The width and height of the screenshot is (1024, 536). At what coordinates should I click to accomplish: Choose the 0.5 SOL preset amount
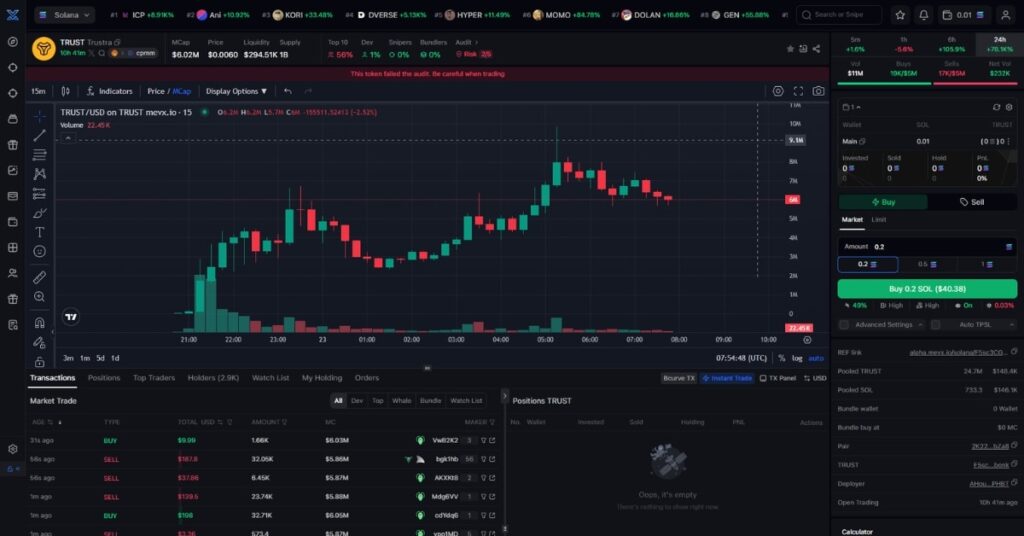[x=927, y=264]
